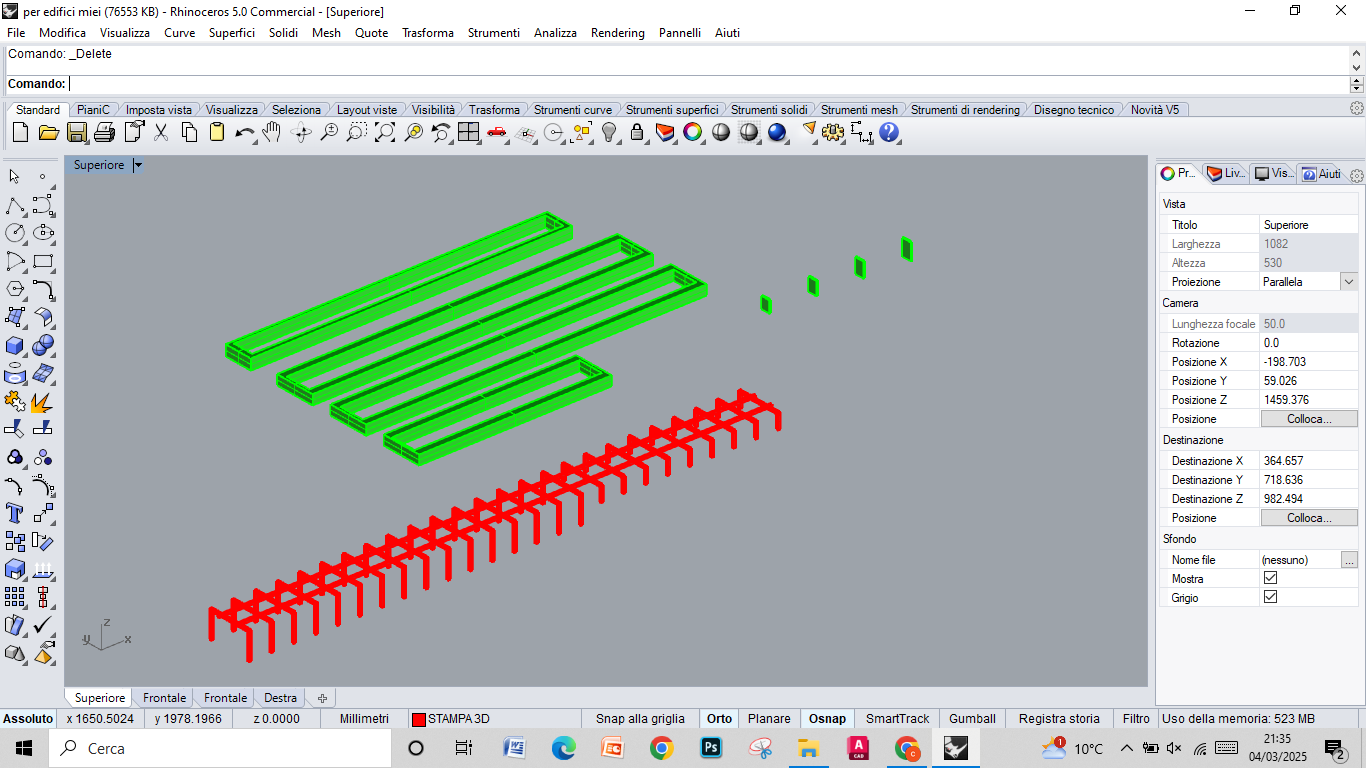This screenshot has height=768, width=1366.
Task: Expand the Superiore viewport title dropdown arrow
Action: click(137, 165)
